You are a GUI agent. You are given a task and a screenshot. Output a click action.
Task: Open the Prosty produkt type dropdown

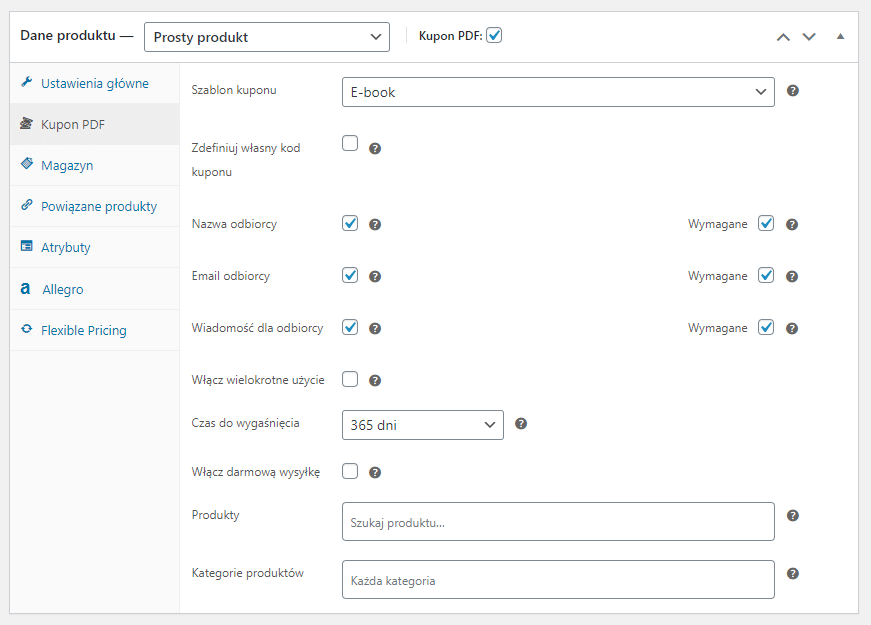[x=266, y=36]
